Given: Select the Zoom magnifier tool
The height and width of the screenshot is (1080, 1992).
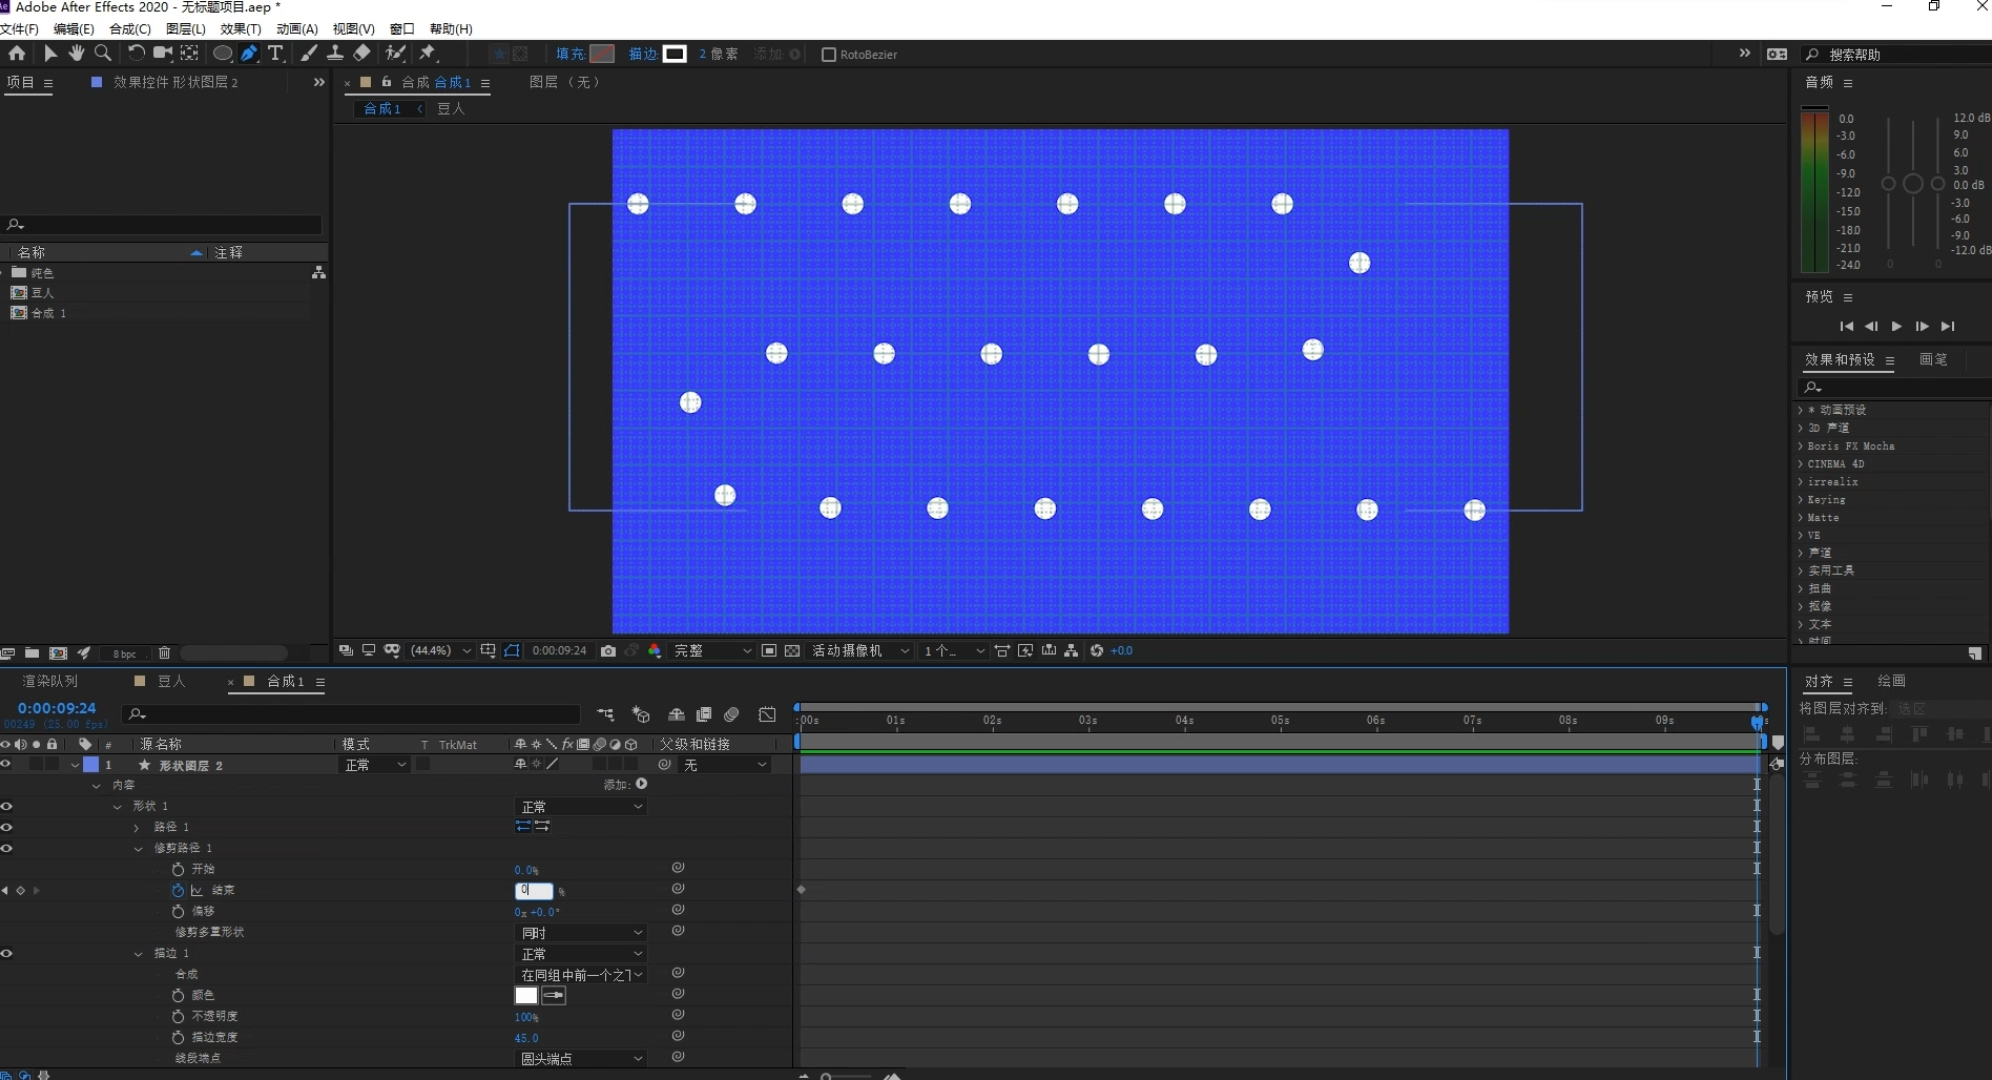Looking at the screenshot, I should coord(102,53).
